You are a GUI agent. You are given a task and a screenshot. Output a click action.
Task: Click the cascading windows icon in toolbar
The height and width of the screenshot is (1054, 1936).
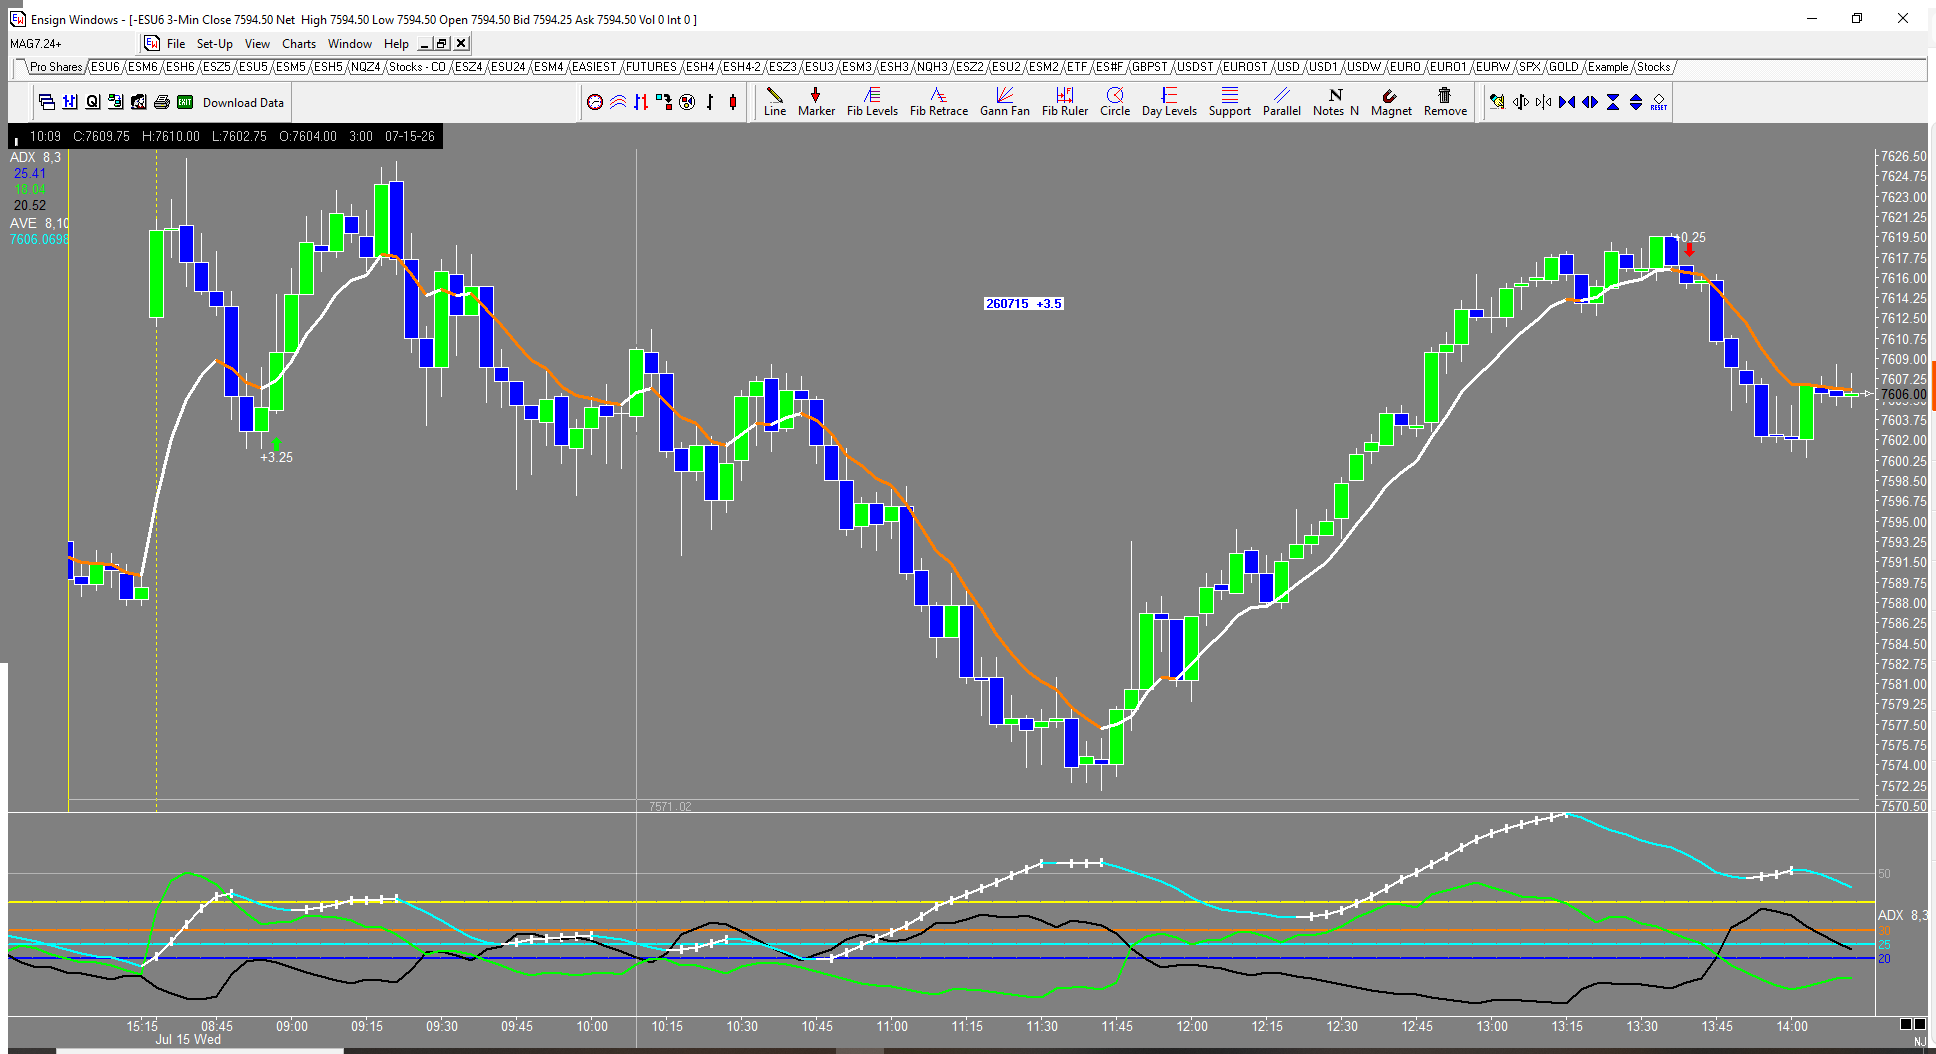pos(47,102)
